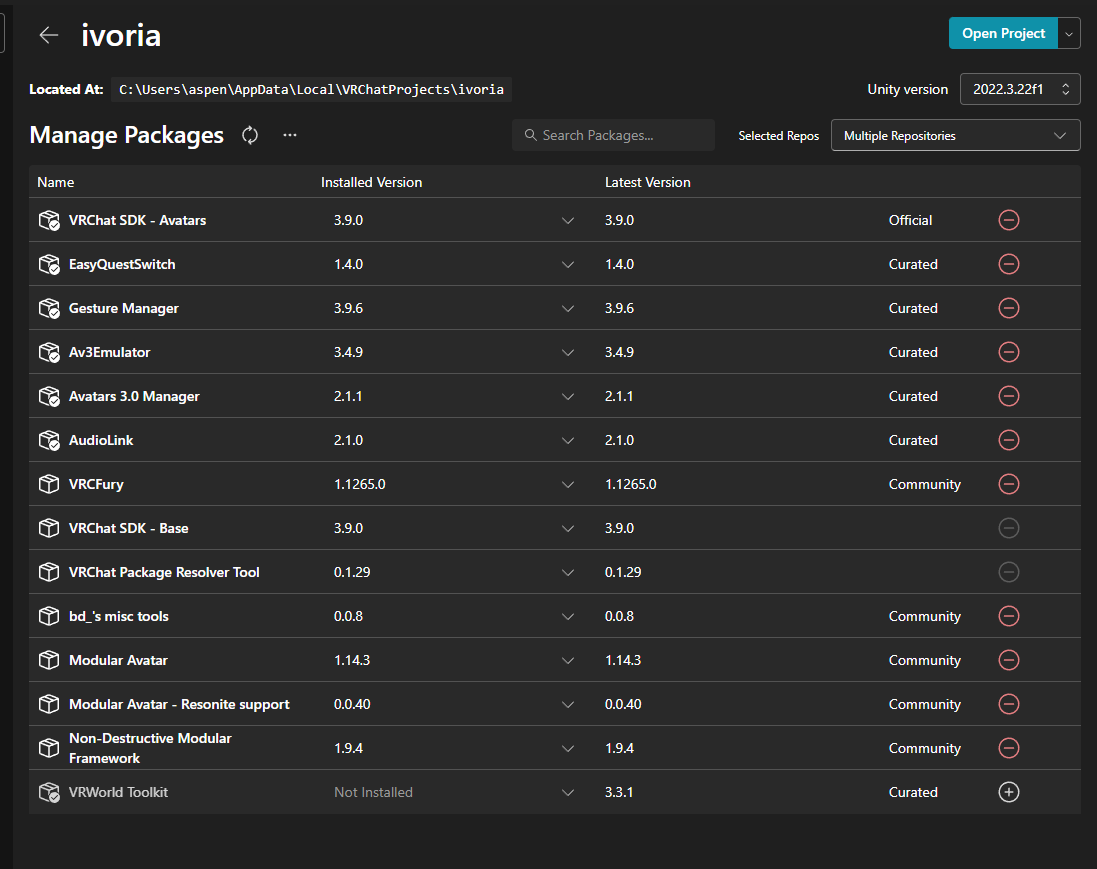This screenshot has width=1097, height=869.
Task: Click installed version 1.1265.0 of VRCFury
Action: (360, 484)
